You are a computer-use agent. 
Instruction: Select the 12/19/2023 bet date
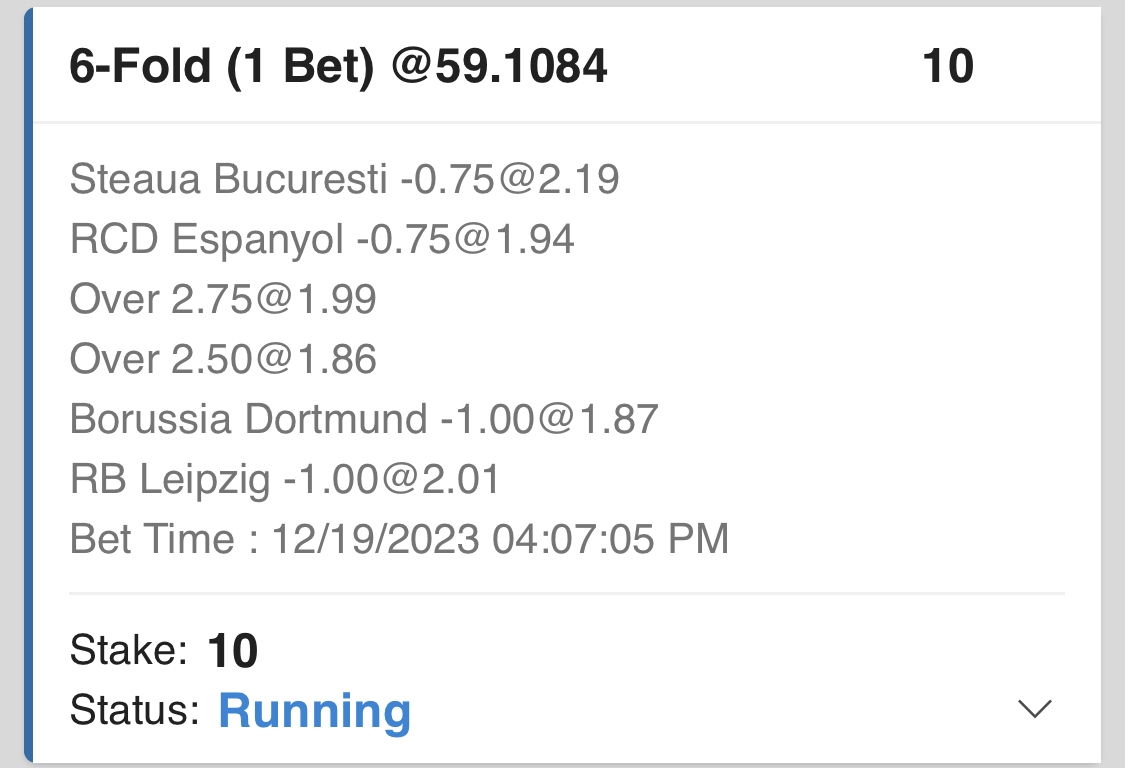[376, 540]
